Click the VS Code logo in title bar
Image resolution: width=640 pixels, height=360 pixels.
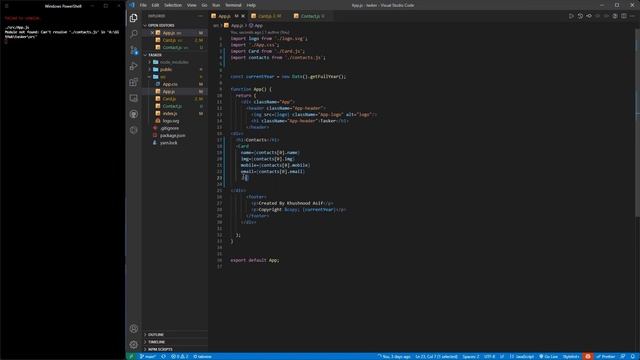(131, 5)
